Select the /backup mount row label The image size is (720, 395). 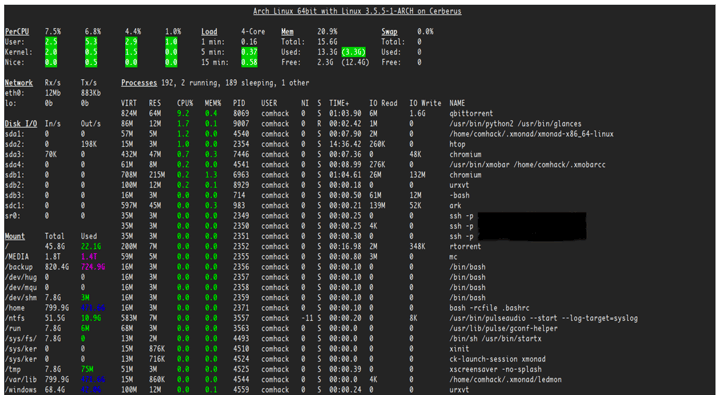(19, 267)
